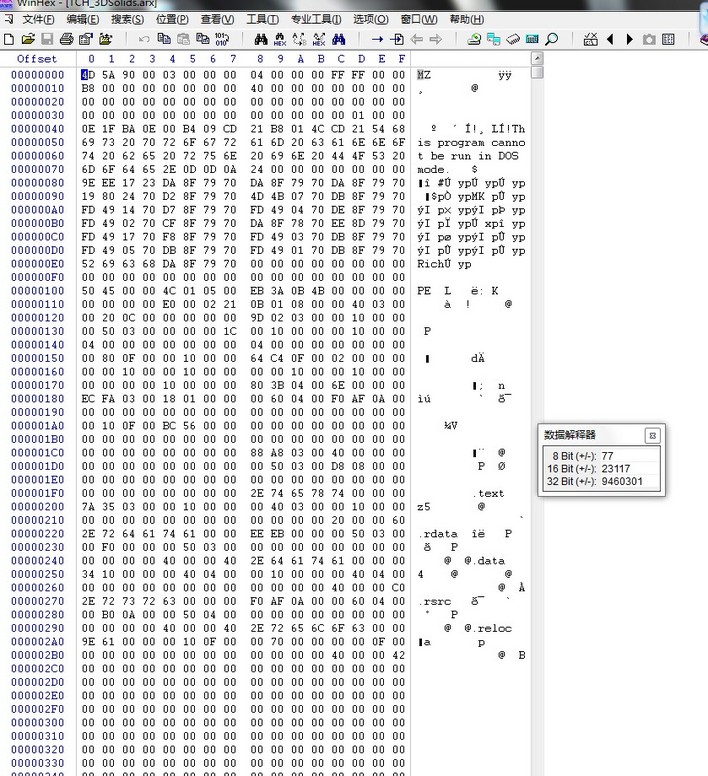
Task: Open the 搜索(S) Search menu
Action: 127,19
